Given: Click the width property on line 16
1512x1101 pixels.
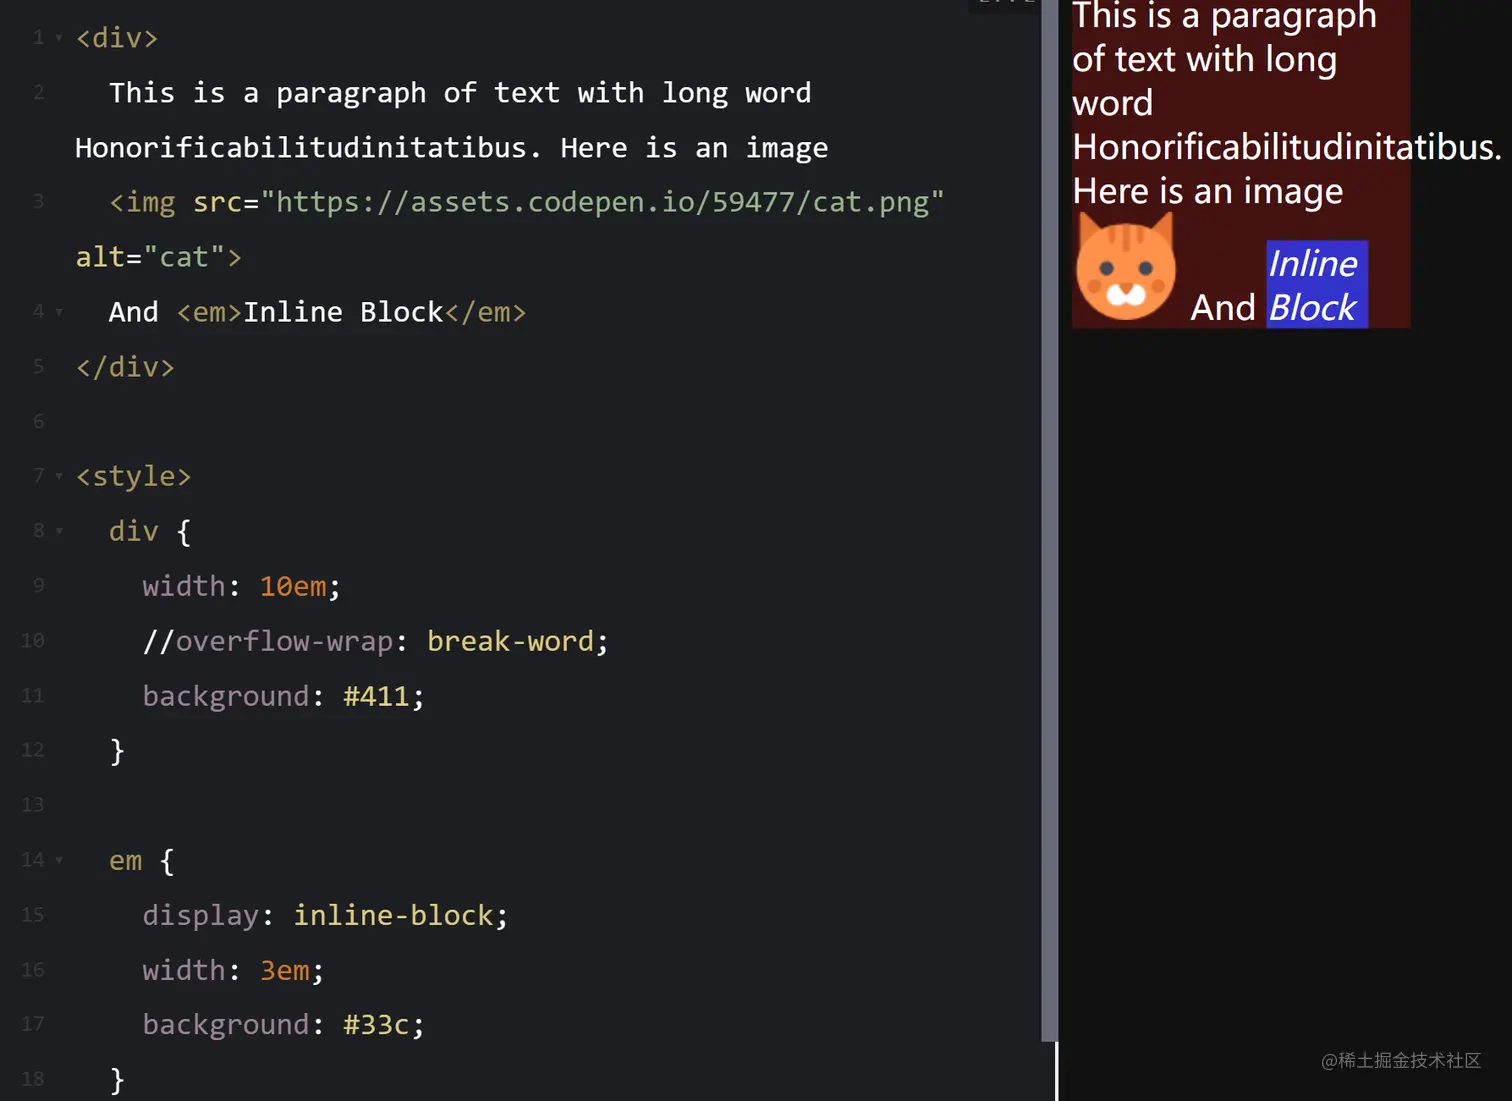Looking at the screenshot, I should tap(184, 970).
